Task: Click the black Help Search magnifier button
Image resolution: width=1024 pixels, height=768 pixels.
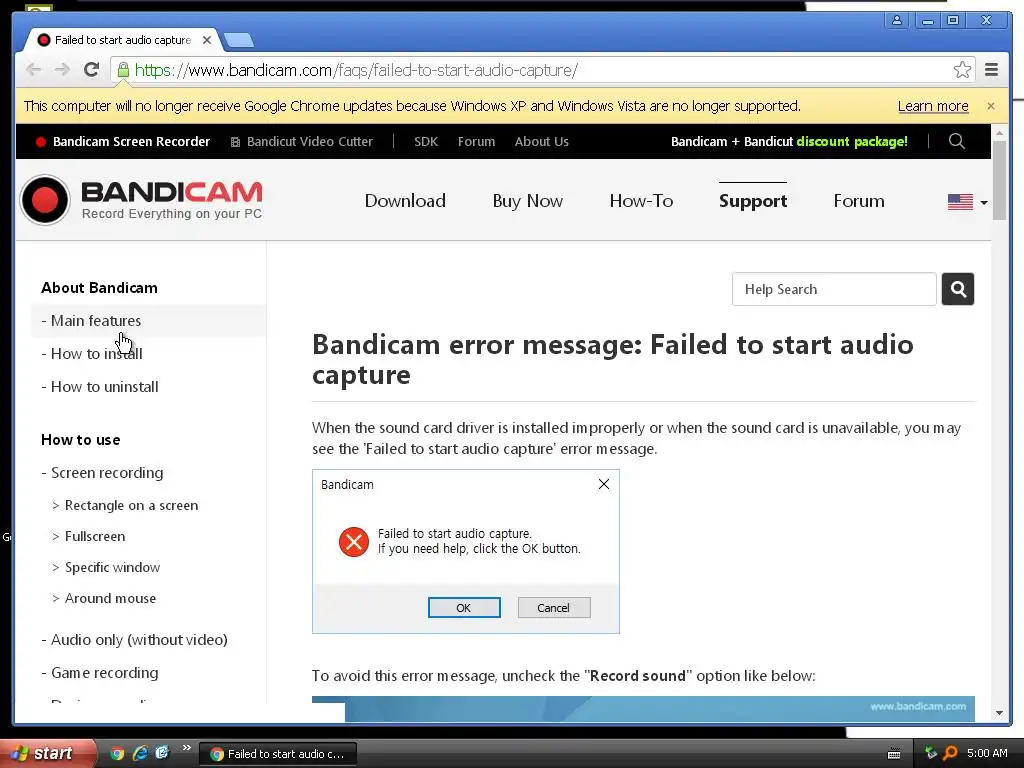Action: (958, 289)
